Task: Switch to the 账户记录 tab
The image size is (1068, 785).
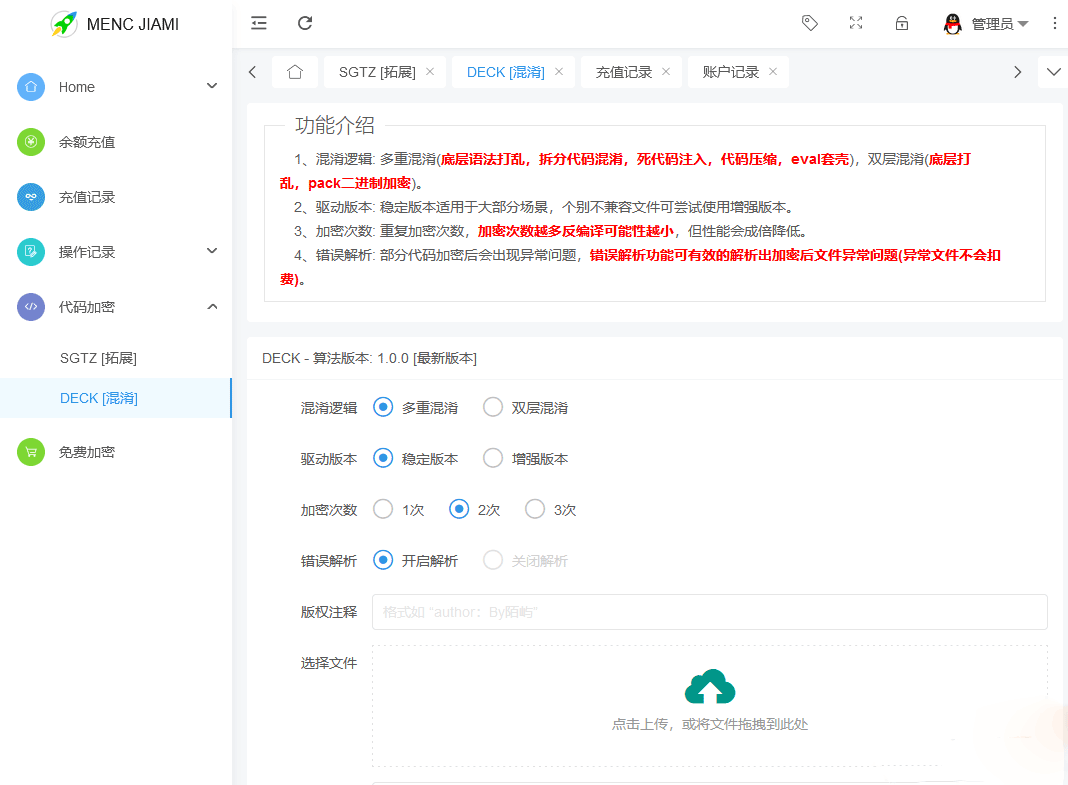Action: [x=730, y=72]
